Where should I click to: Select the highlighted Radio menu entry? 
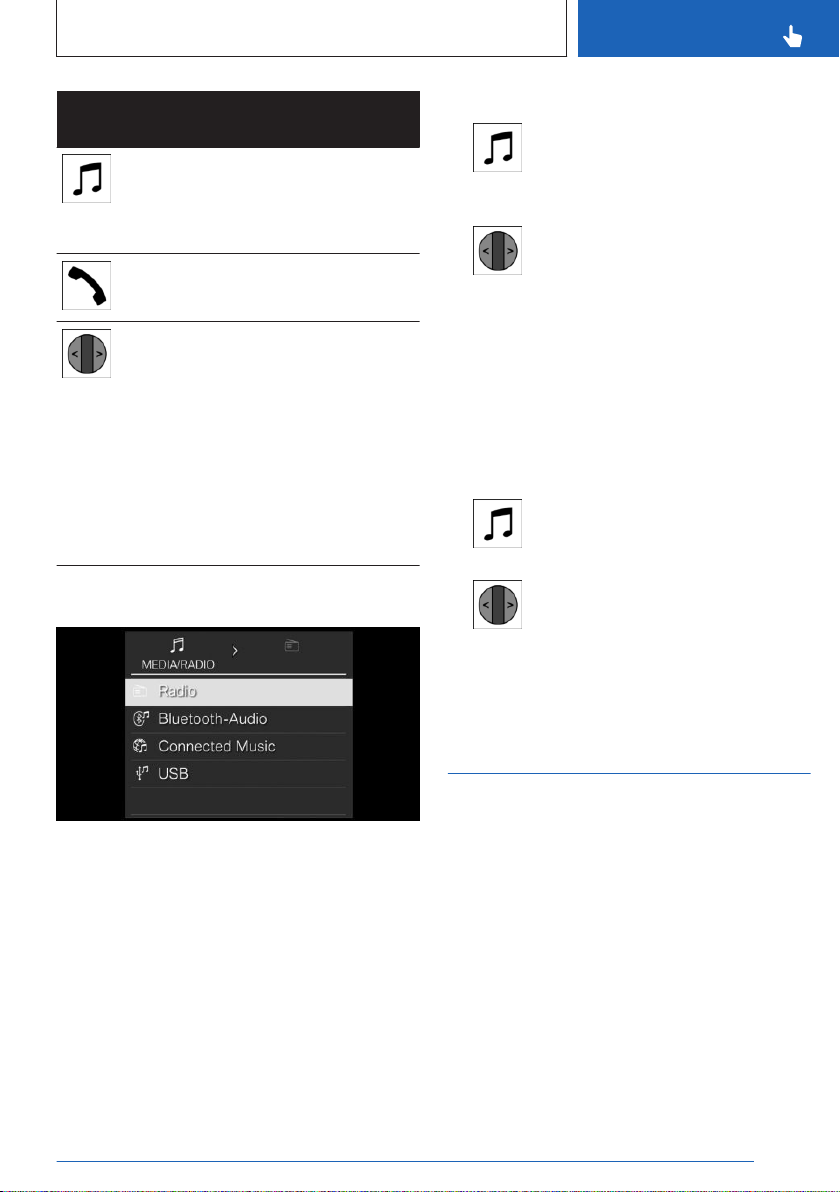[239, 692]
